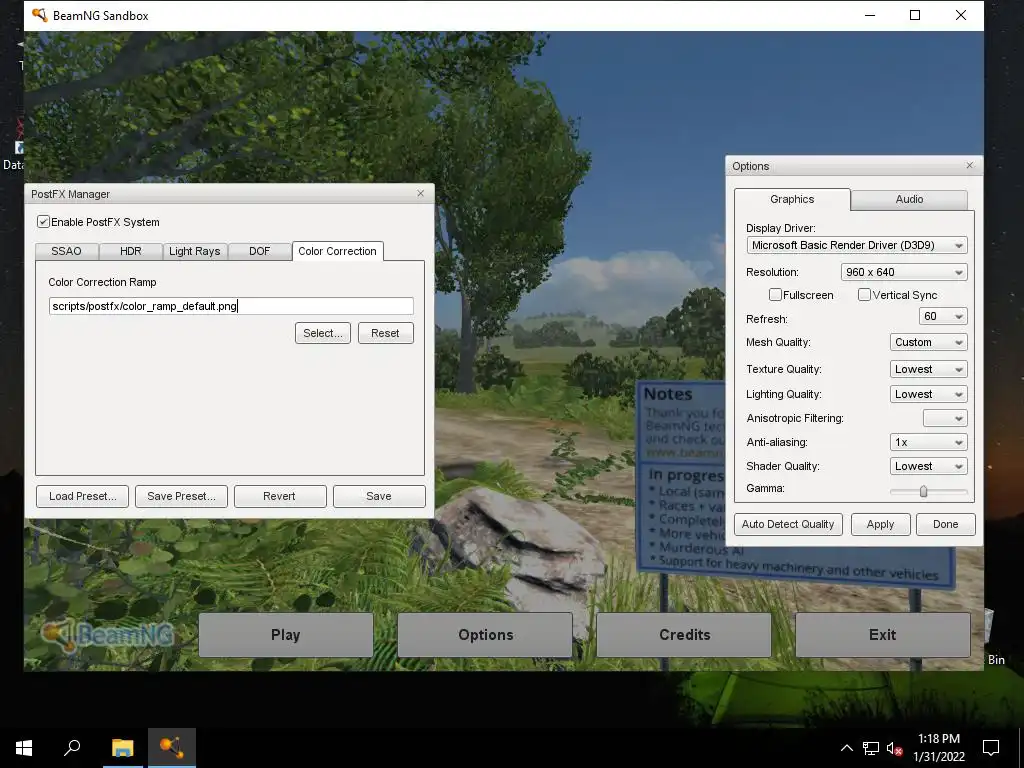The width and height of the screenshot is (1024, 768).
Task: Click the Revert button in PostFX Manager
Action: (x=280, y=496)
